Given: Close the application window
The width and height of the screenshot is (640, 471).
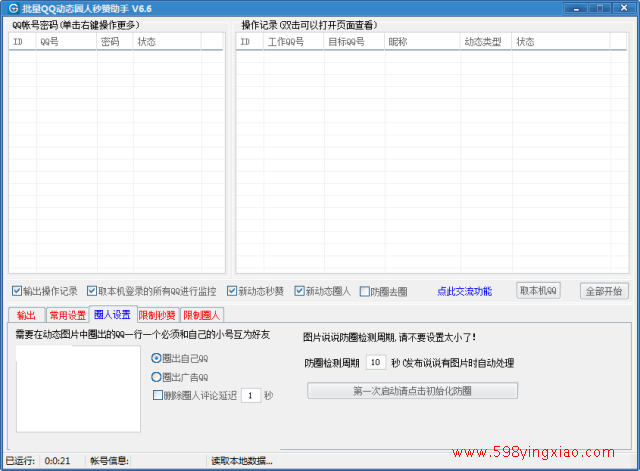Looking at the screenshot, I should pyautogui.click(x=624, y=8).
